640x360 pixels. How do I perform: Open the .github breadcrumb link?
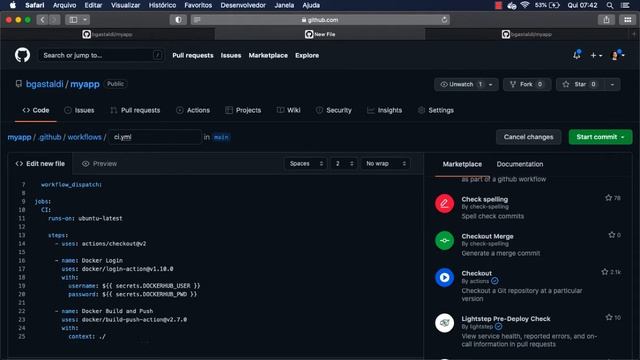[x=49, y=137]
